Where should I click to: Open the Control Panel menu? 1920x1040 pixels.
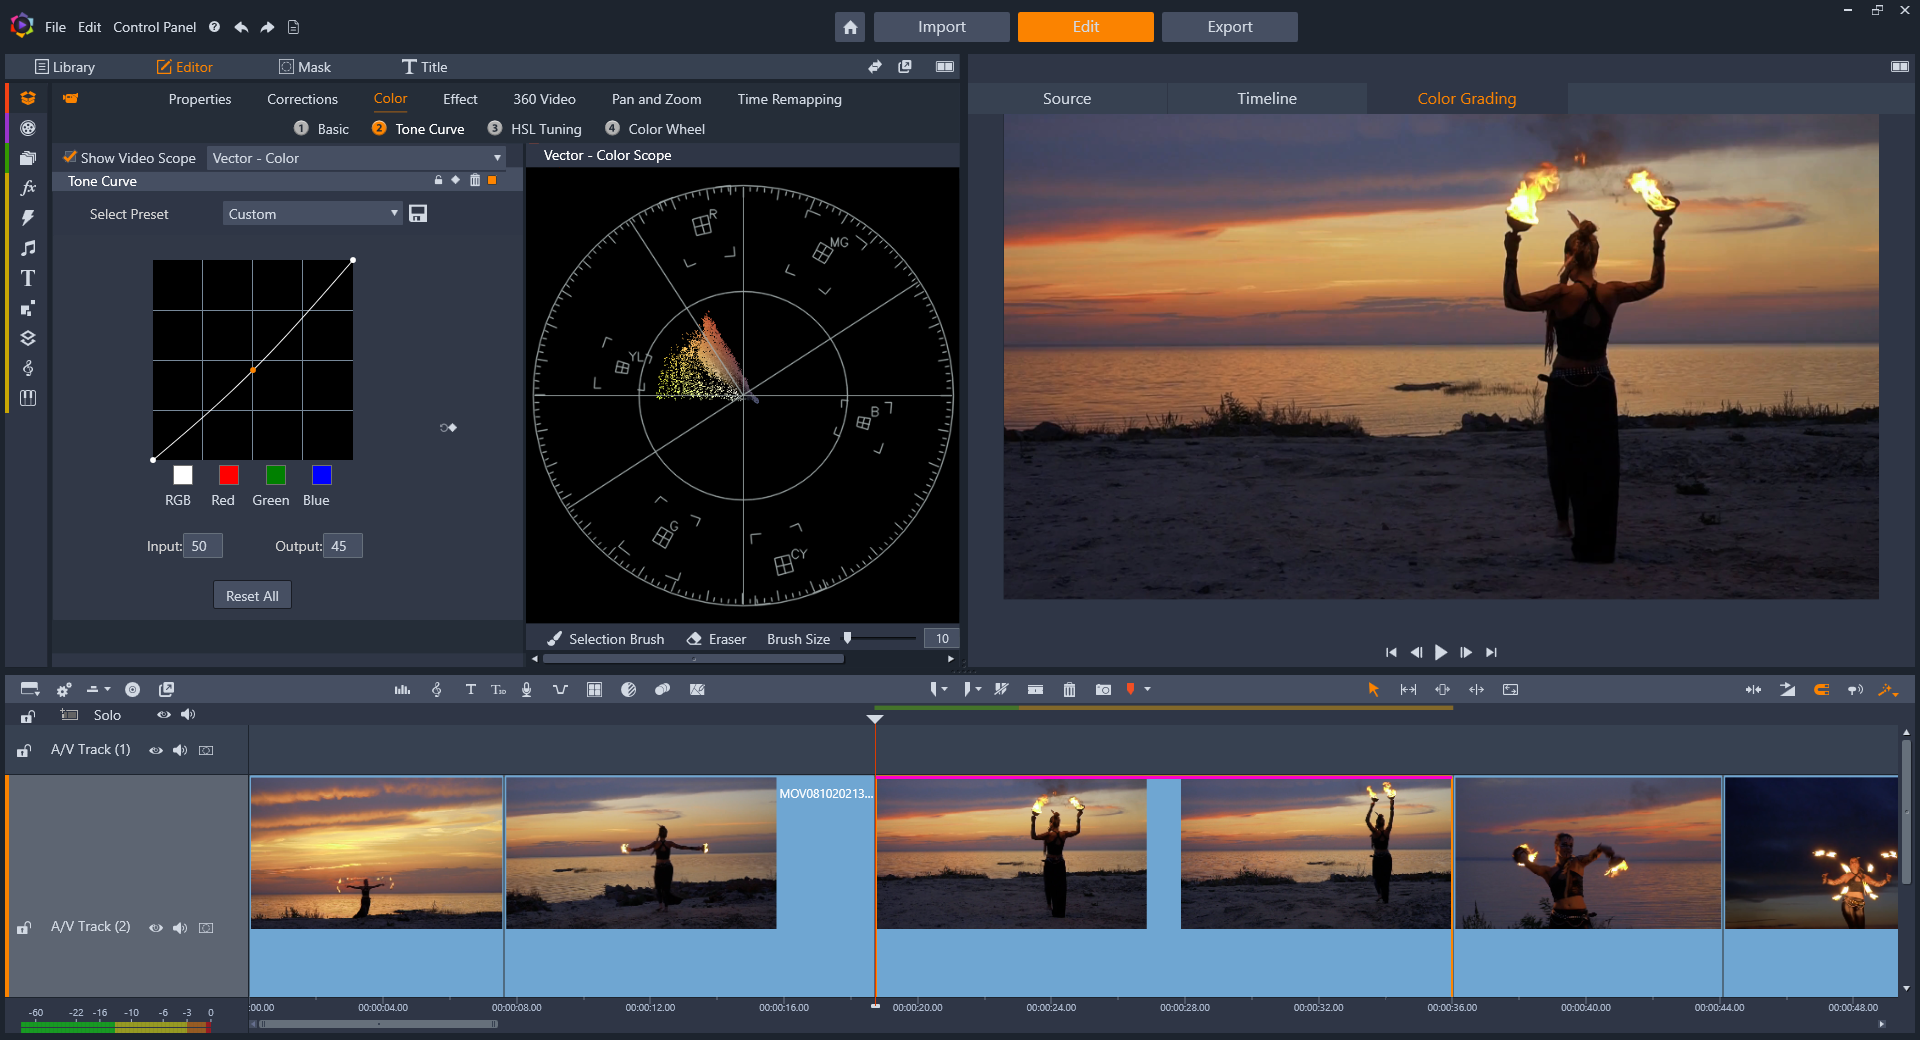click(154, 27)
